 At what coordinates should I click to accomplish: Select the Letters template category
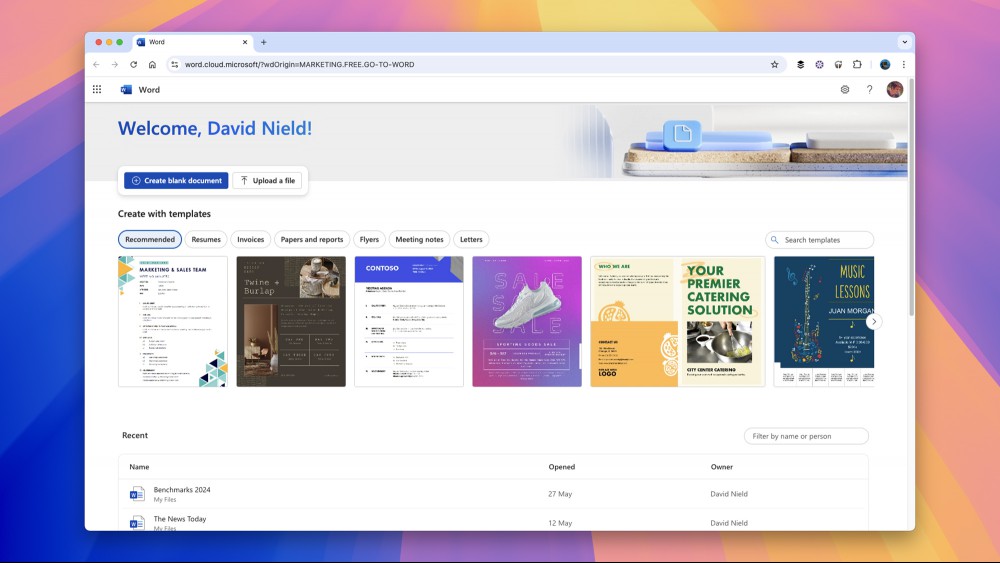tap(471, 240)
